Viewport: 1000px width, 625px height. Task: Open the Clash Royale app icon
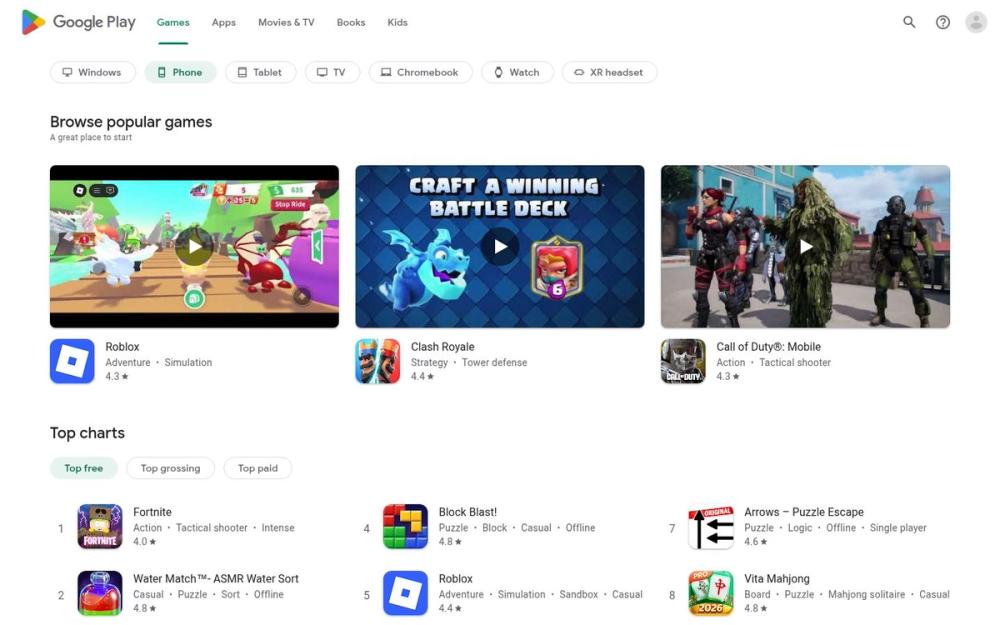(378, 361)
